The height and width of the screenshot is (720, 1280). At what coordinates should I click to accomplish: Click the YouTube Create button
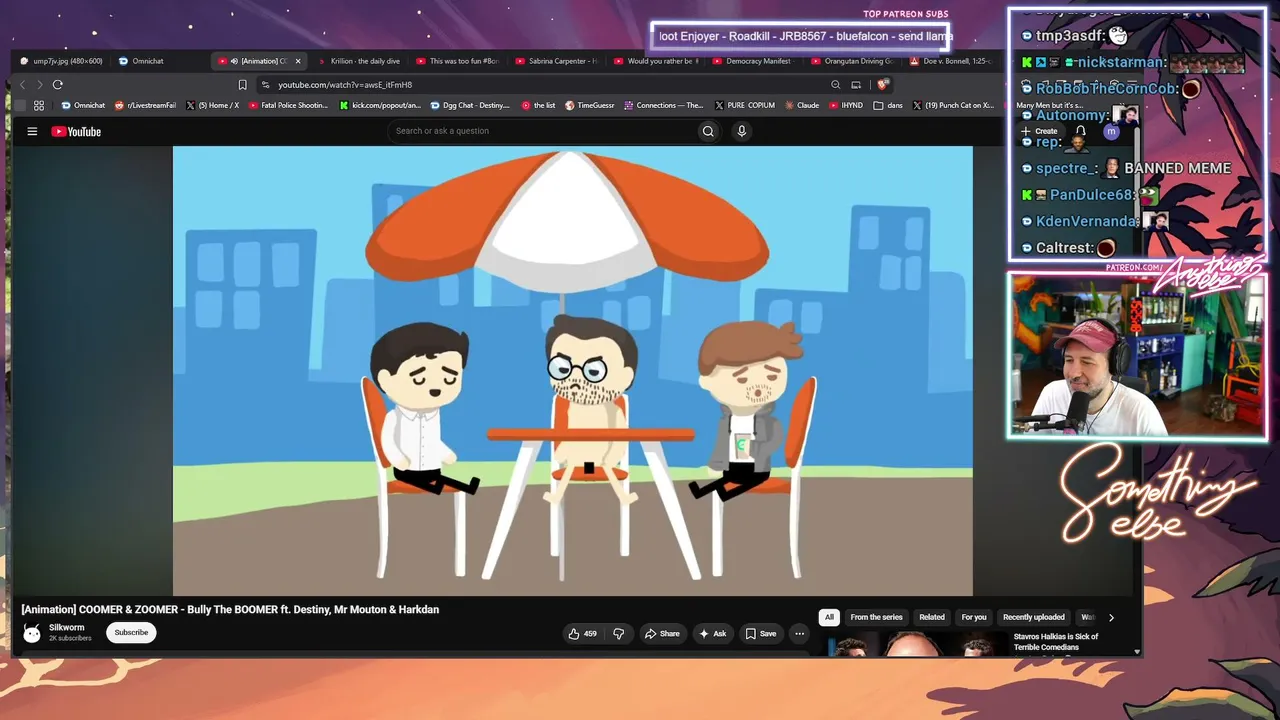1040,131
